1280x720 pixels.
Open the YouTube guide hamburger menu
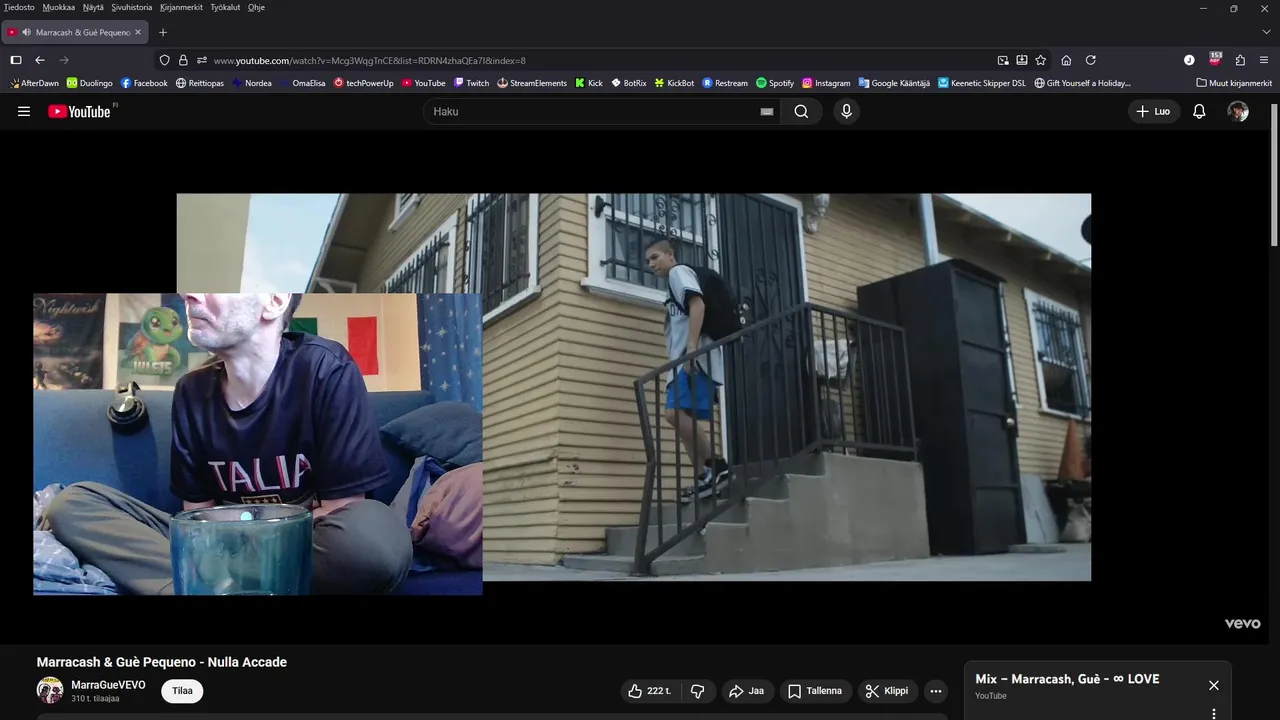click(x=24, y=111)
